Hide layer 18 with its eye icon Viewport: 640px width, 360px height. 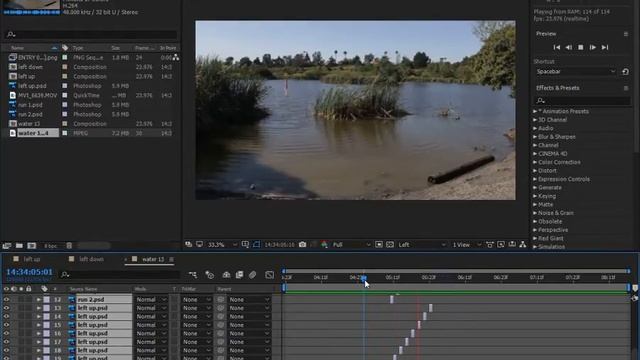[6, 350]
